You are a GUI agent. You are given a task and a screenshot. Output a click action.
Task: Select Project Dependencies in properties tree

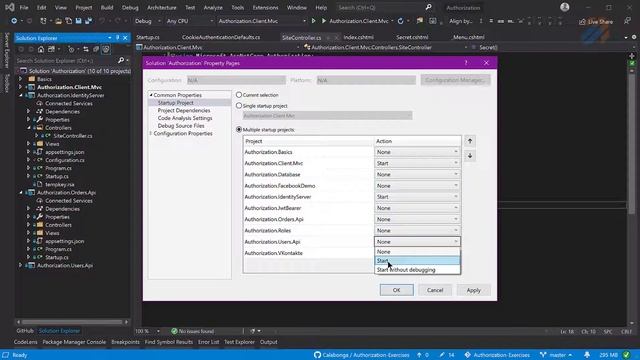tap(184, 111)
